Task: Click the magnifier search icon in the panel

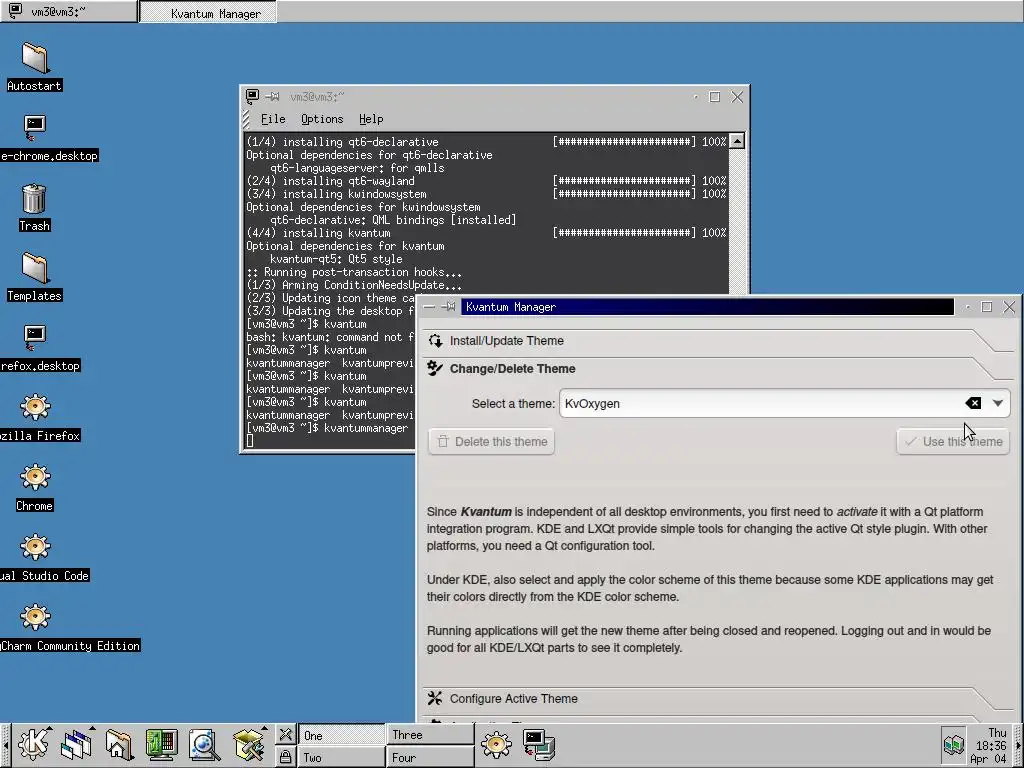Action: tap(204, 744)
